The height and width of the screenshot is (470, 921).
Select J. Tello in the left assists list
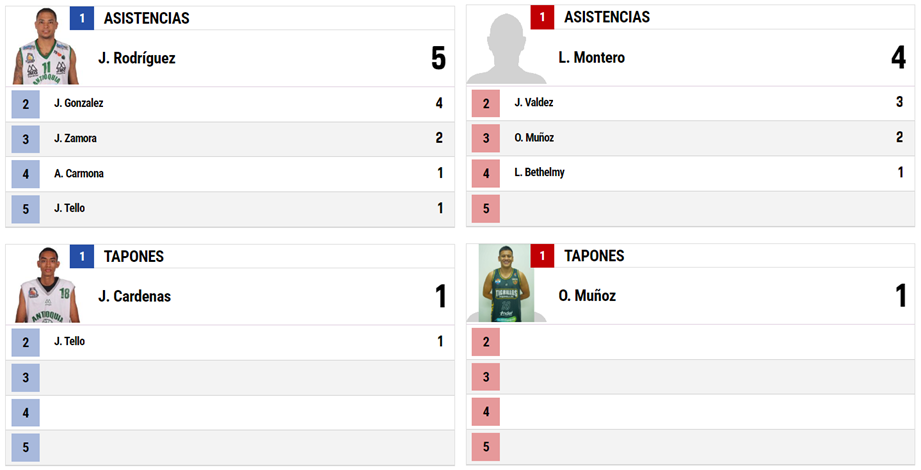click(230, 209)
